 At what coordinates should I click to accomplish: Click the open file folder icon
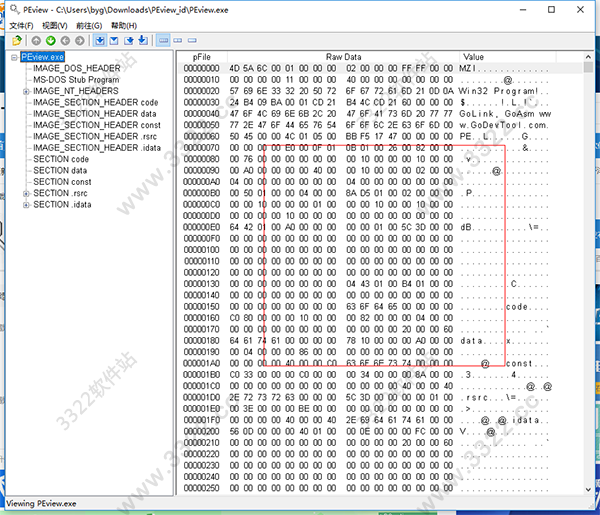tap(16, 40)
